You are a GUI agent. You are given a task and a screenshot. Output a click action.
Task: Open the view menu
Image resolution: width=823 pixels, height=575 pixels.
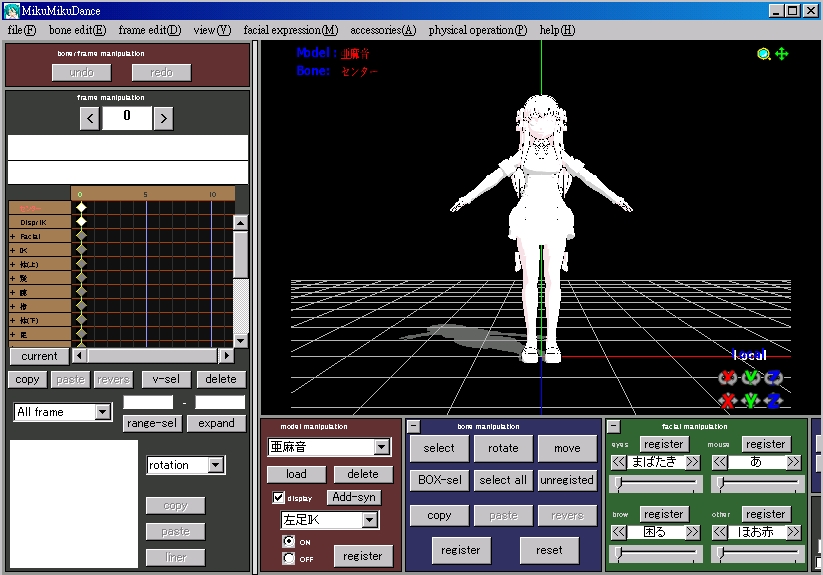click(x=212, y=30)
